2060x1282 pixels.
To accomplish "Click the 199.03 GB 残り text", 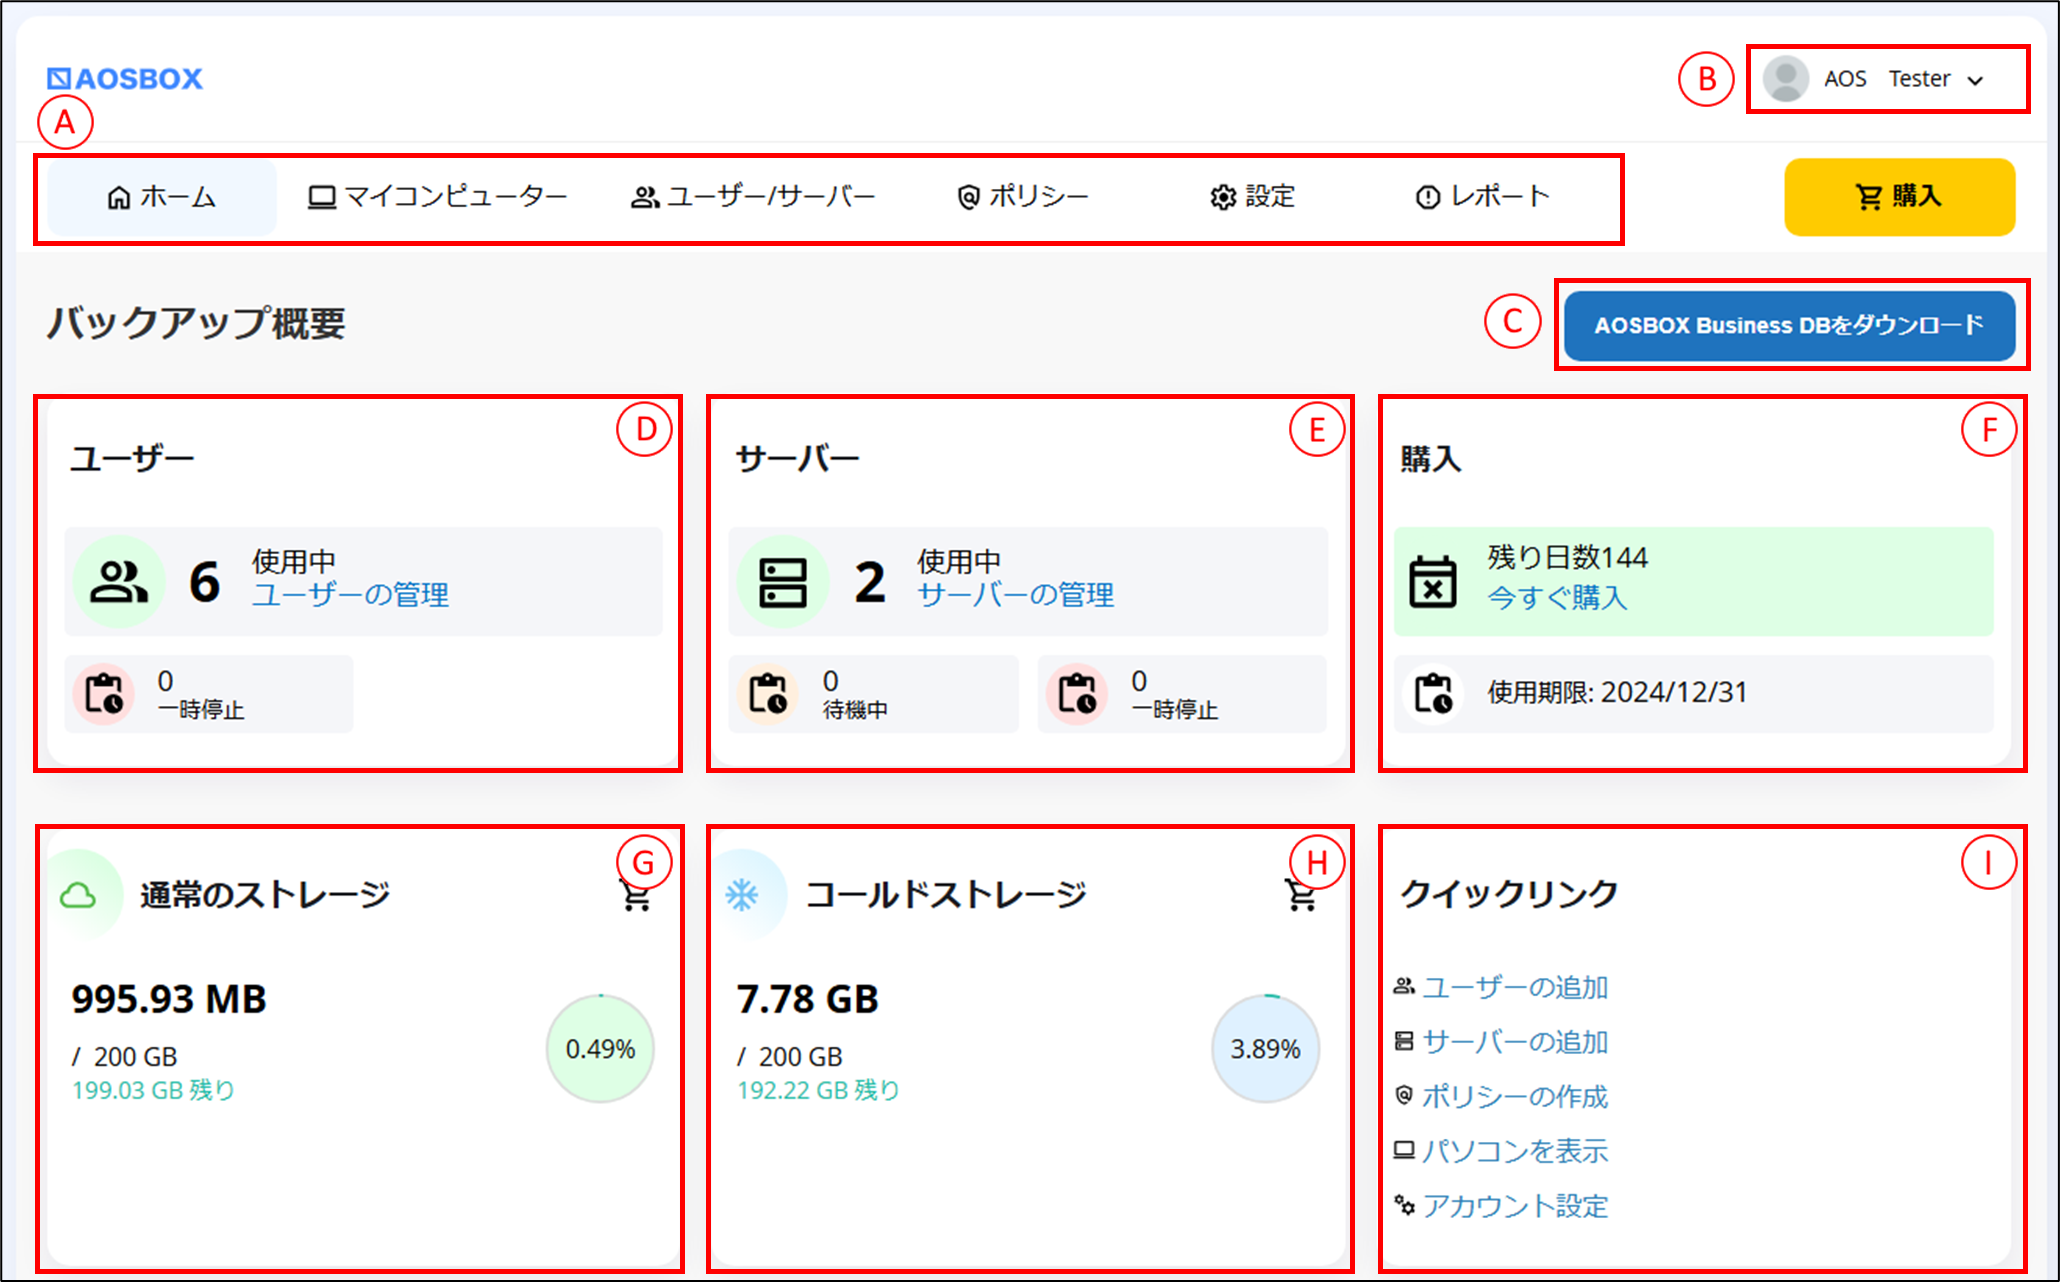I will click(x=153, y=1090).
